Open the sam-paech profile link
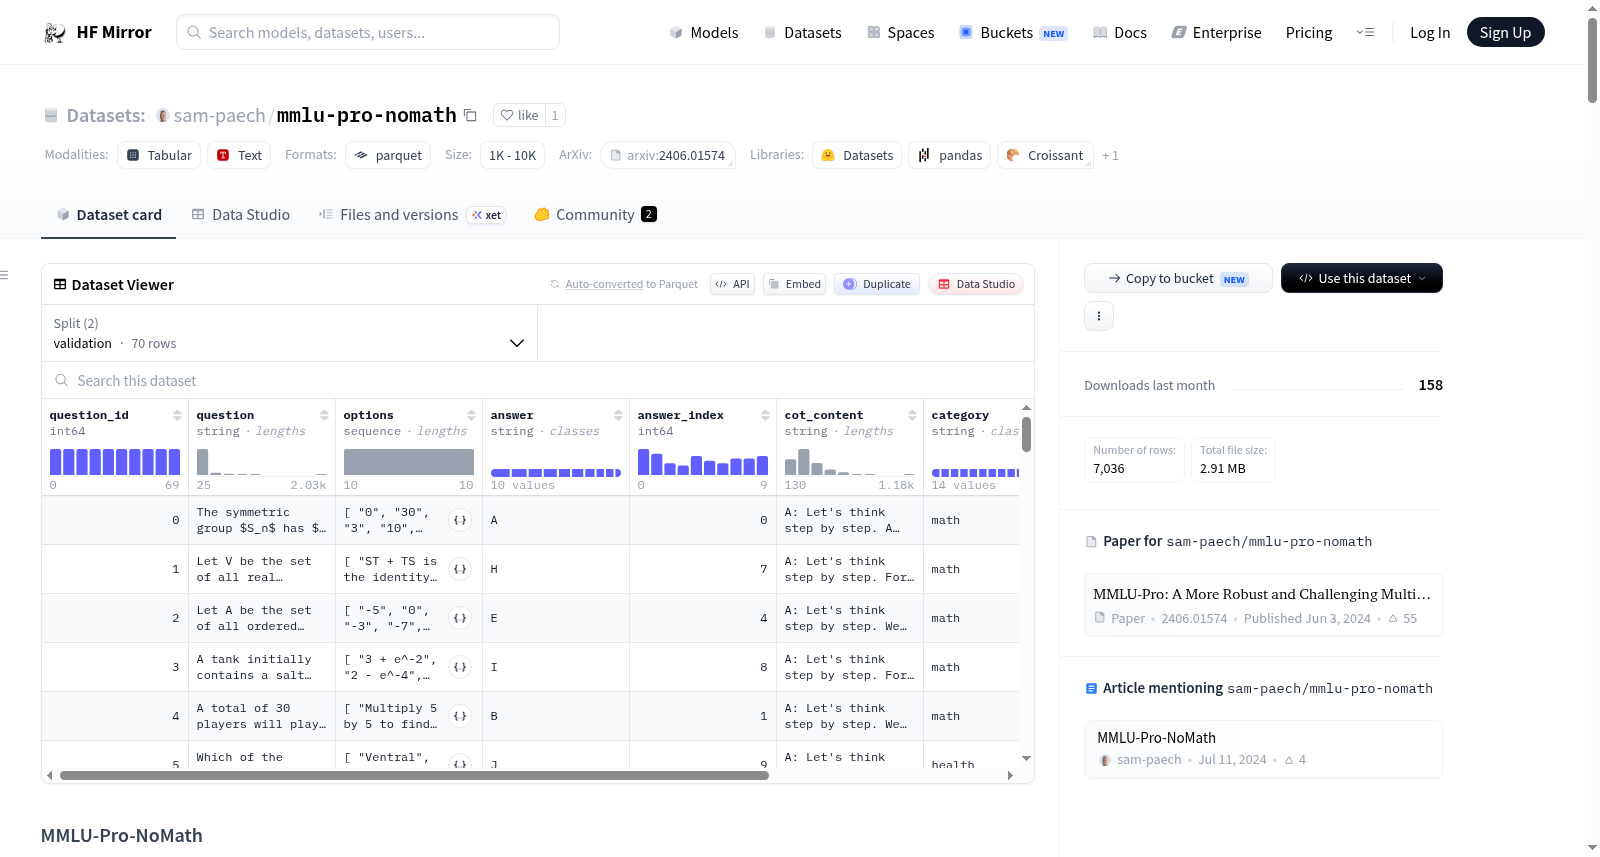The height and width of the screenshot is (857, 1600). [219, 115]
